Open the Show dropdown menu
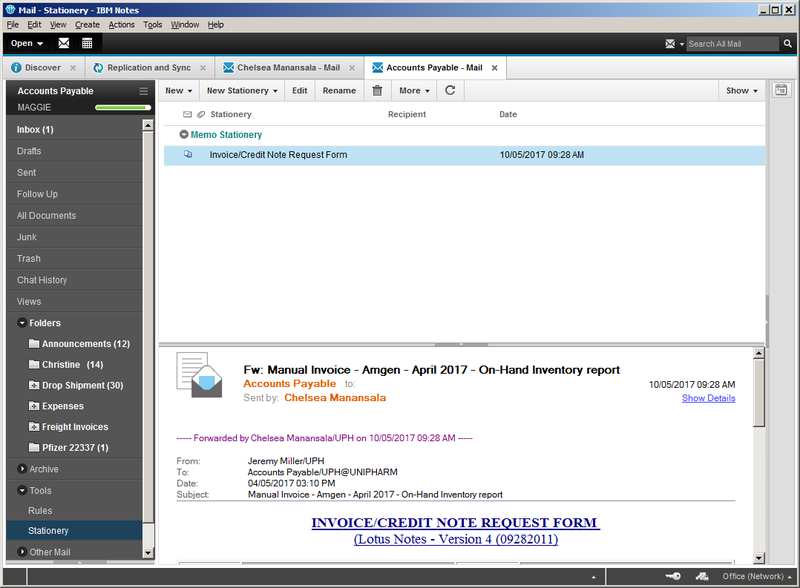800x588 pixels. (x=742, y=90)
